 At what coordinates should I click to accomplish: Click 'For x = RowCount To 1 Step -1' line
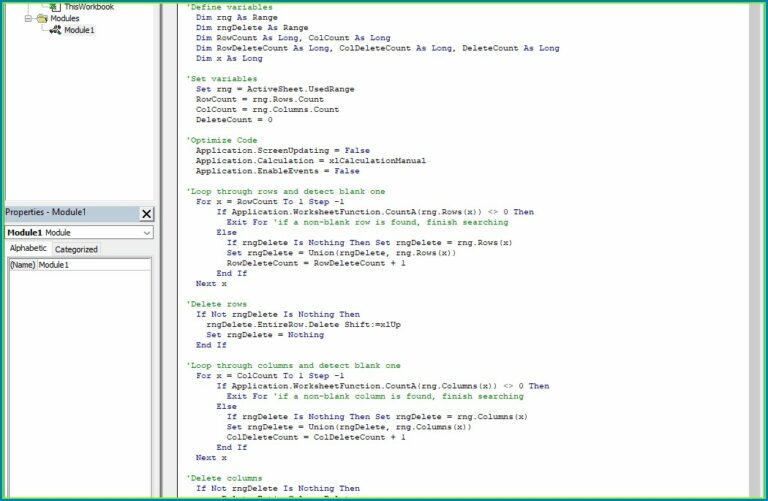[270, 202]
